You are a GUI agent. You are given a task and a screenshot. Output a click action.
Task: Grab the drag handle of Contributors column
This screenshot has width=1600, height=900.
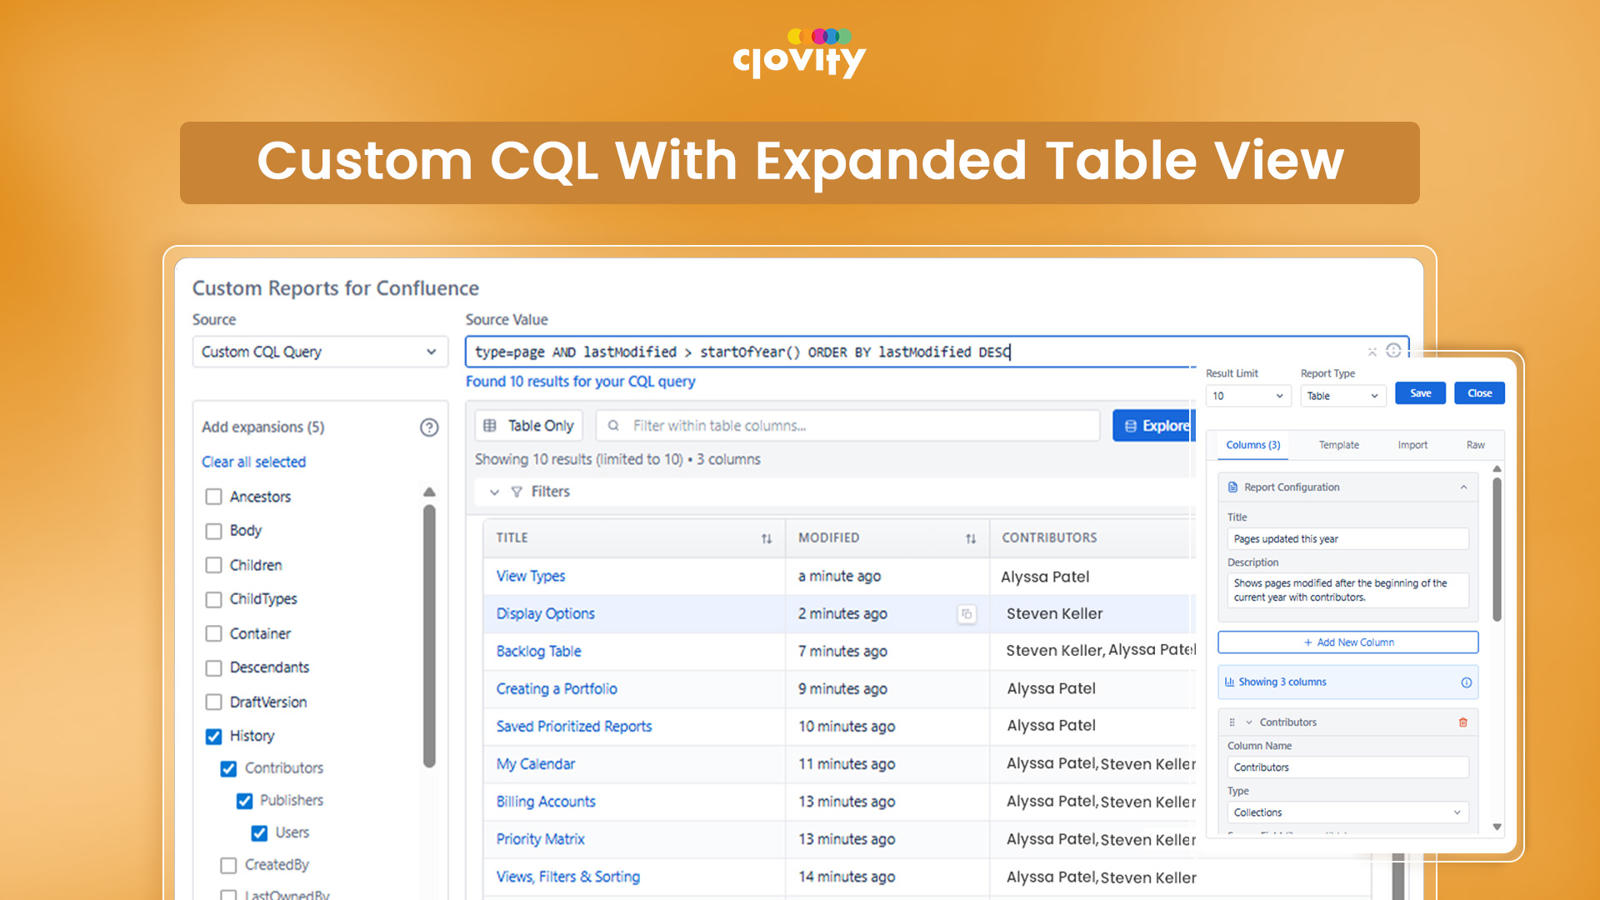(x=1232, y=722)
